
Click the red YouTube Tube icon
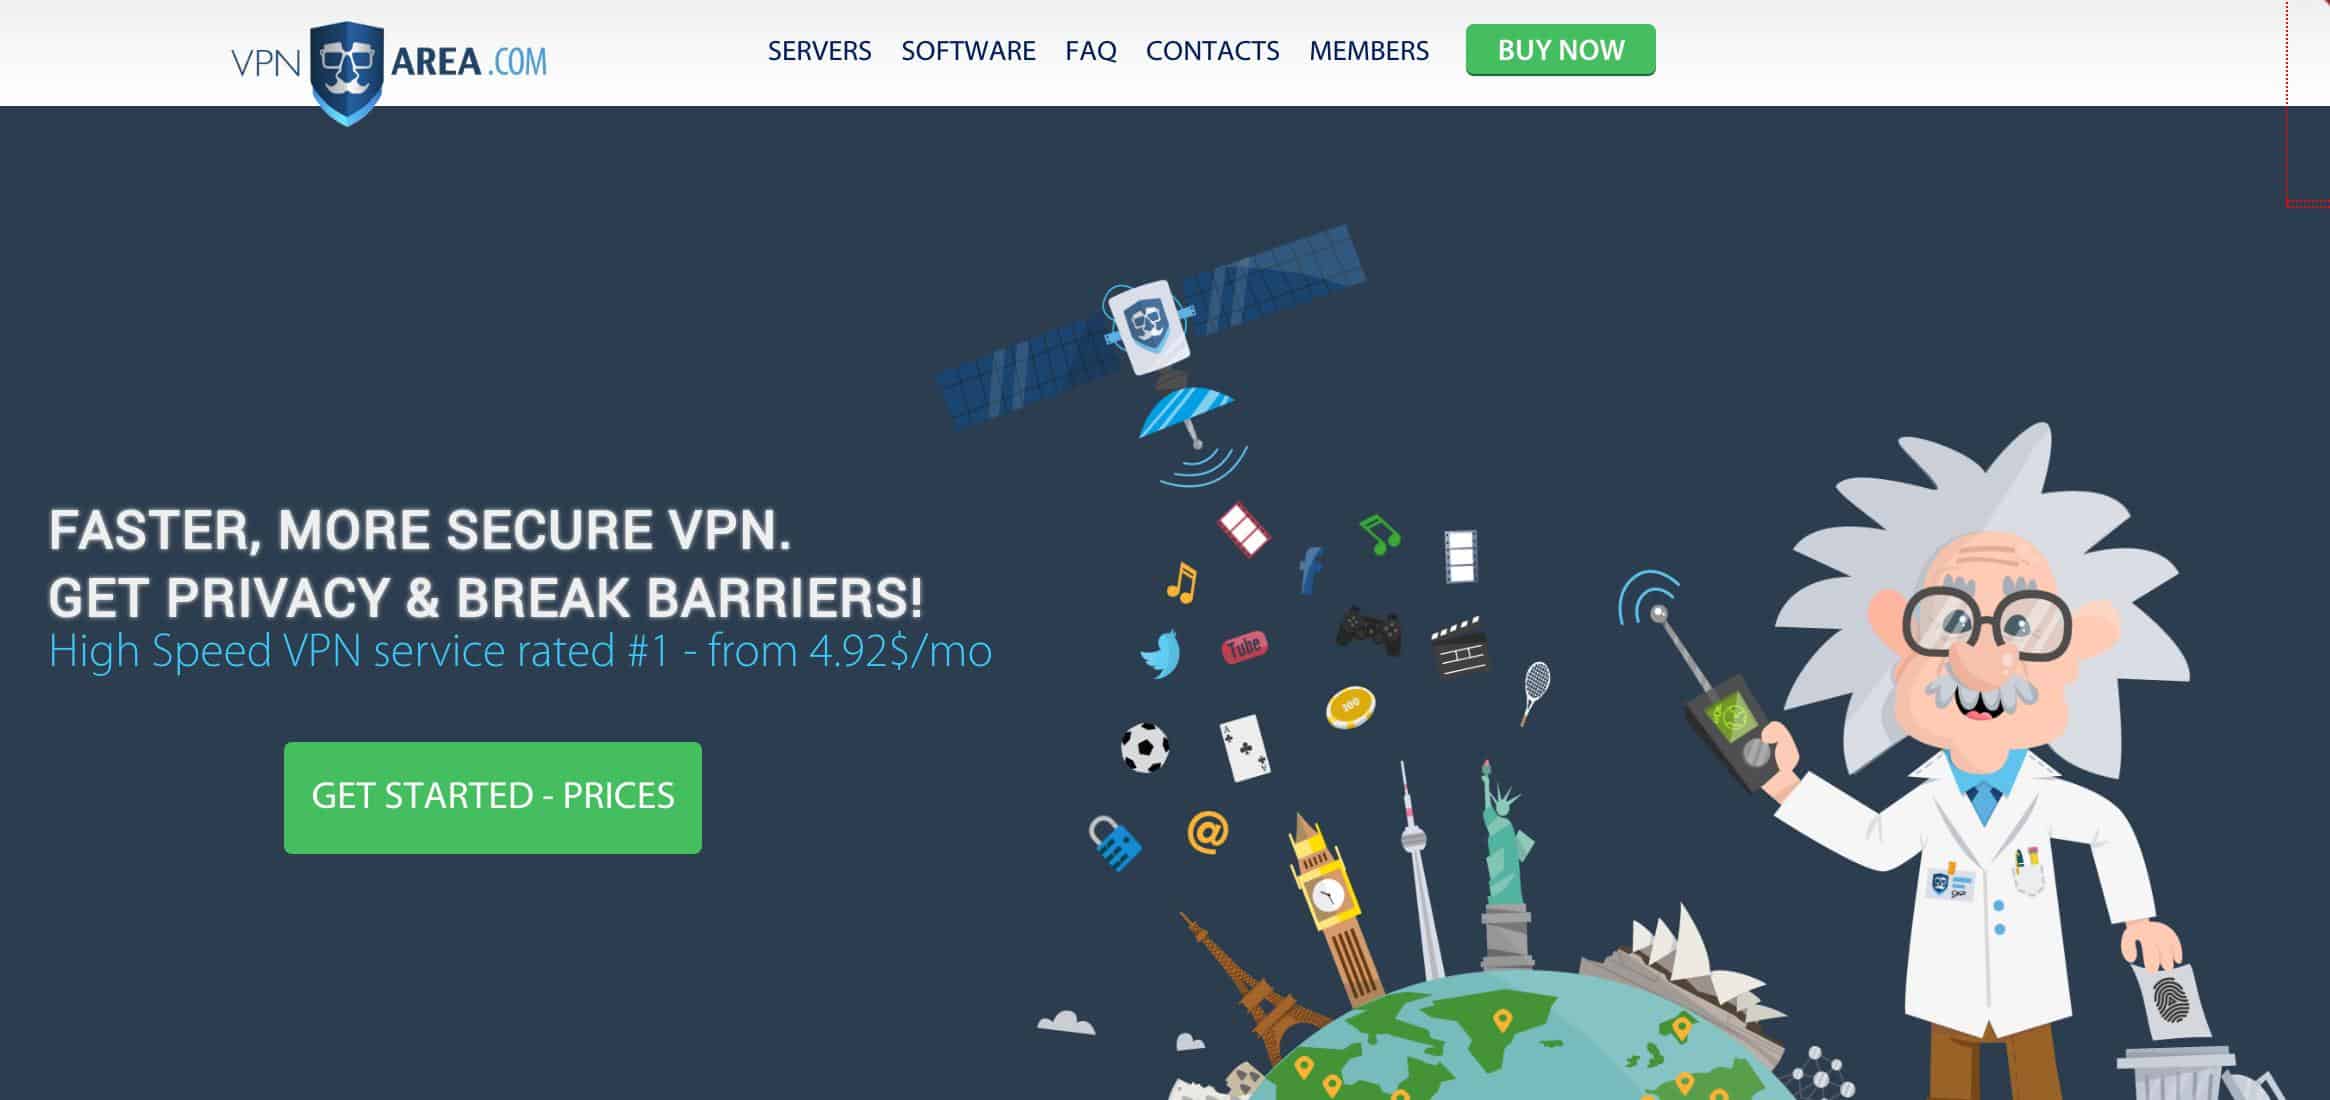point(1244,648)
